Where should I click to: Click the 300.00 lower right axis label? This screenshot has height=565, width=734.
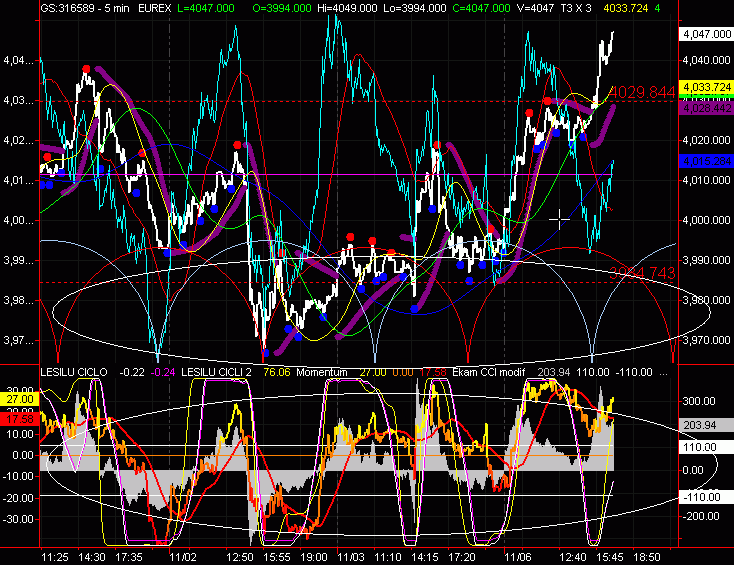699,401
